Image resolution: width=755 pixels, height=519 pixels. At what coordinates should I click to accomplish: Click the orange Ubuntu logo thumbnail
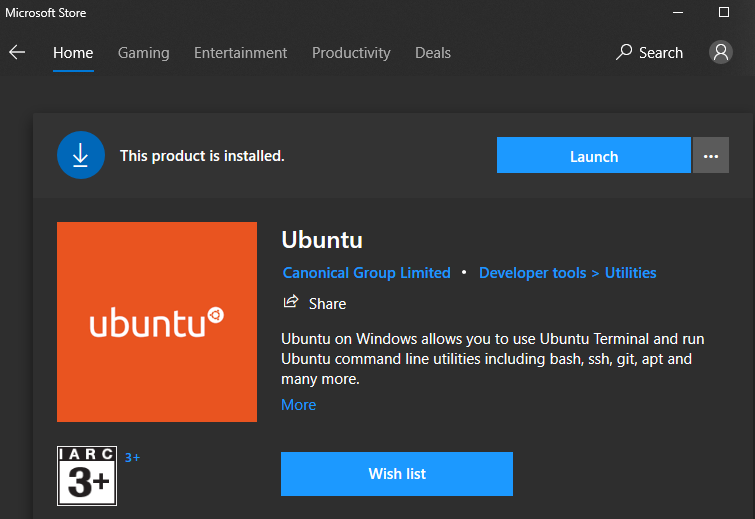[x=157, y=322]
